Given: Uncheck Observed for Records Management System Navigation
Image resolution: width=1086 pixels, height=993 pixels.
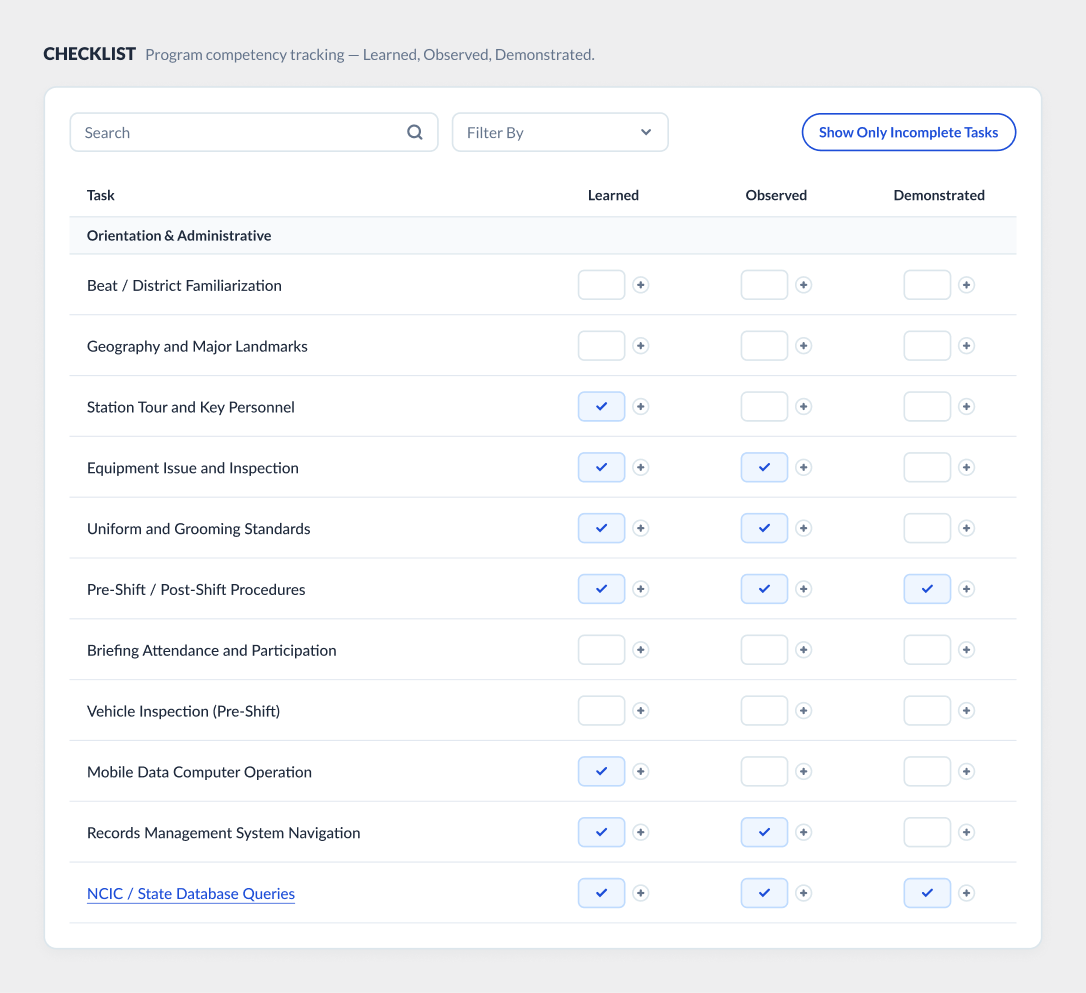Looking at the screenshot, I should (x=764, y=832).
